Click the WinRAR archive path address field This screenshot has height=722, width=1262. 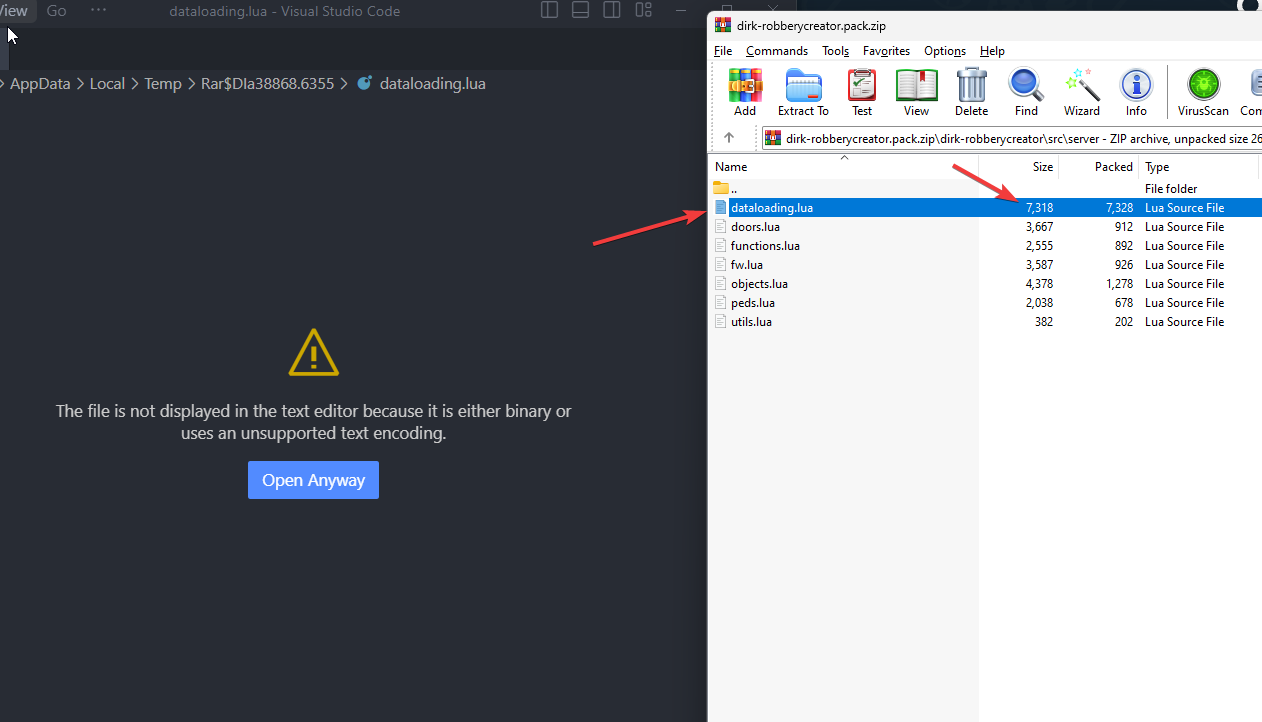(1010, 138)
